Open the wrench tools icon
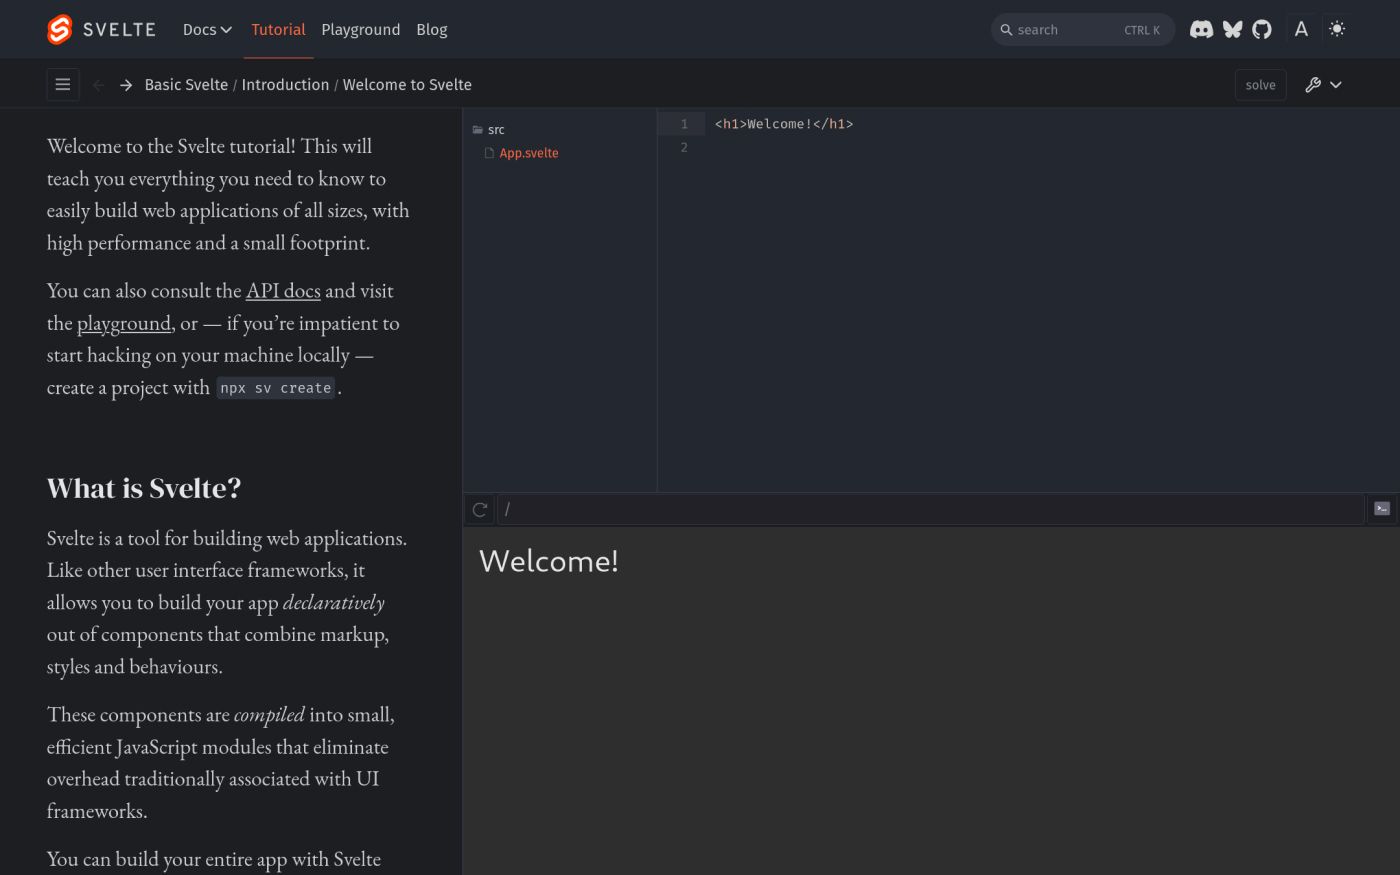 point(1313,85)
